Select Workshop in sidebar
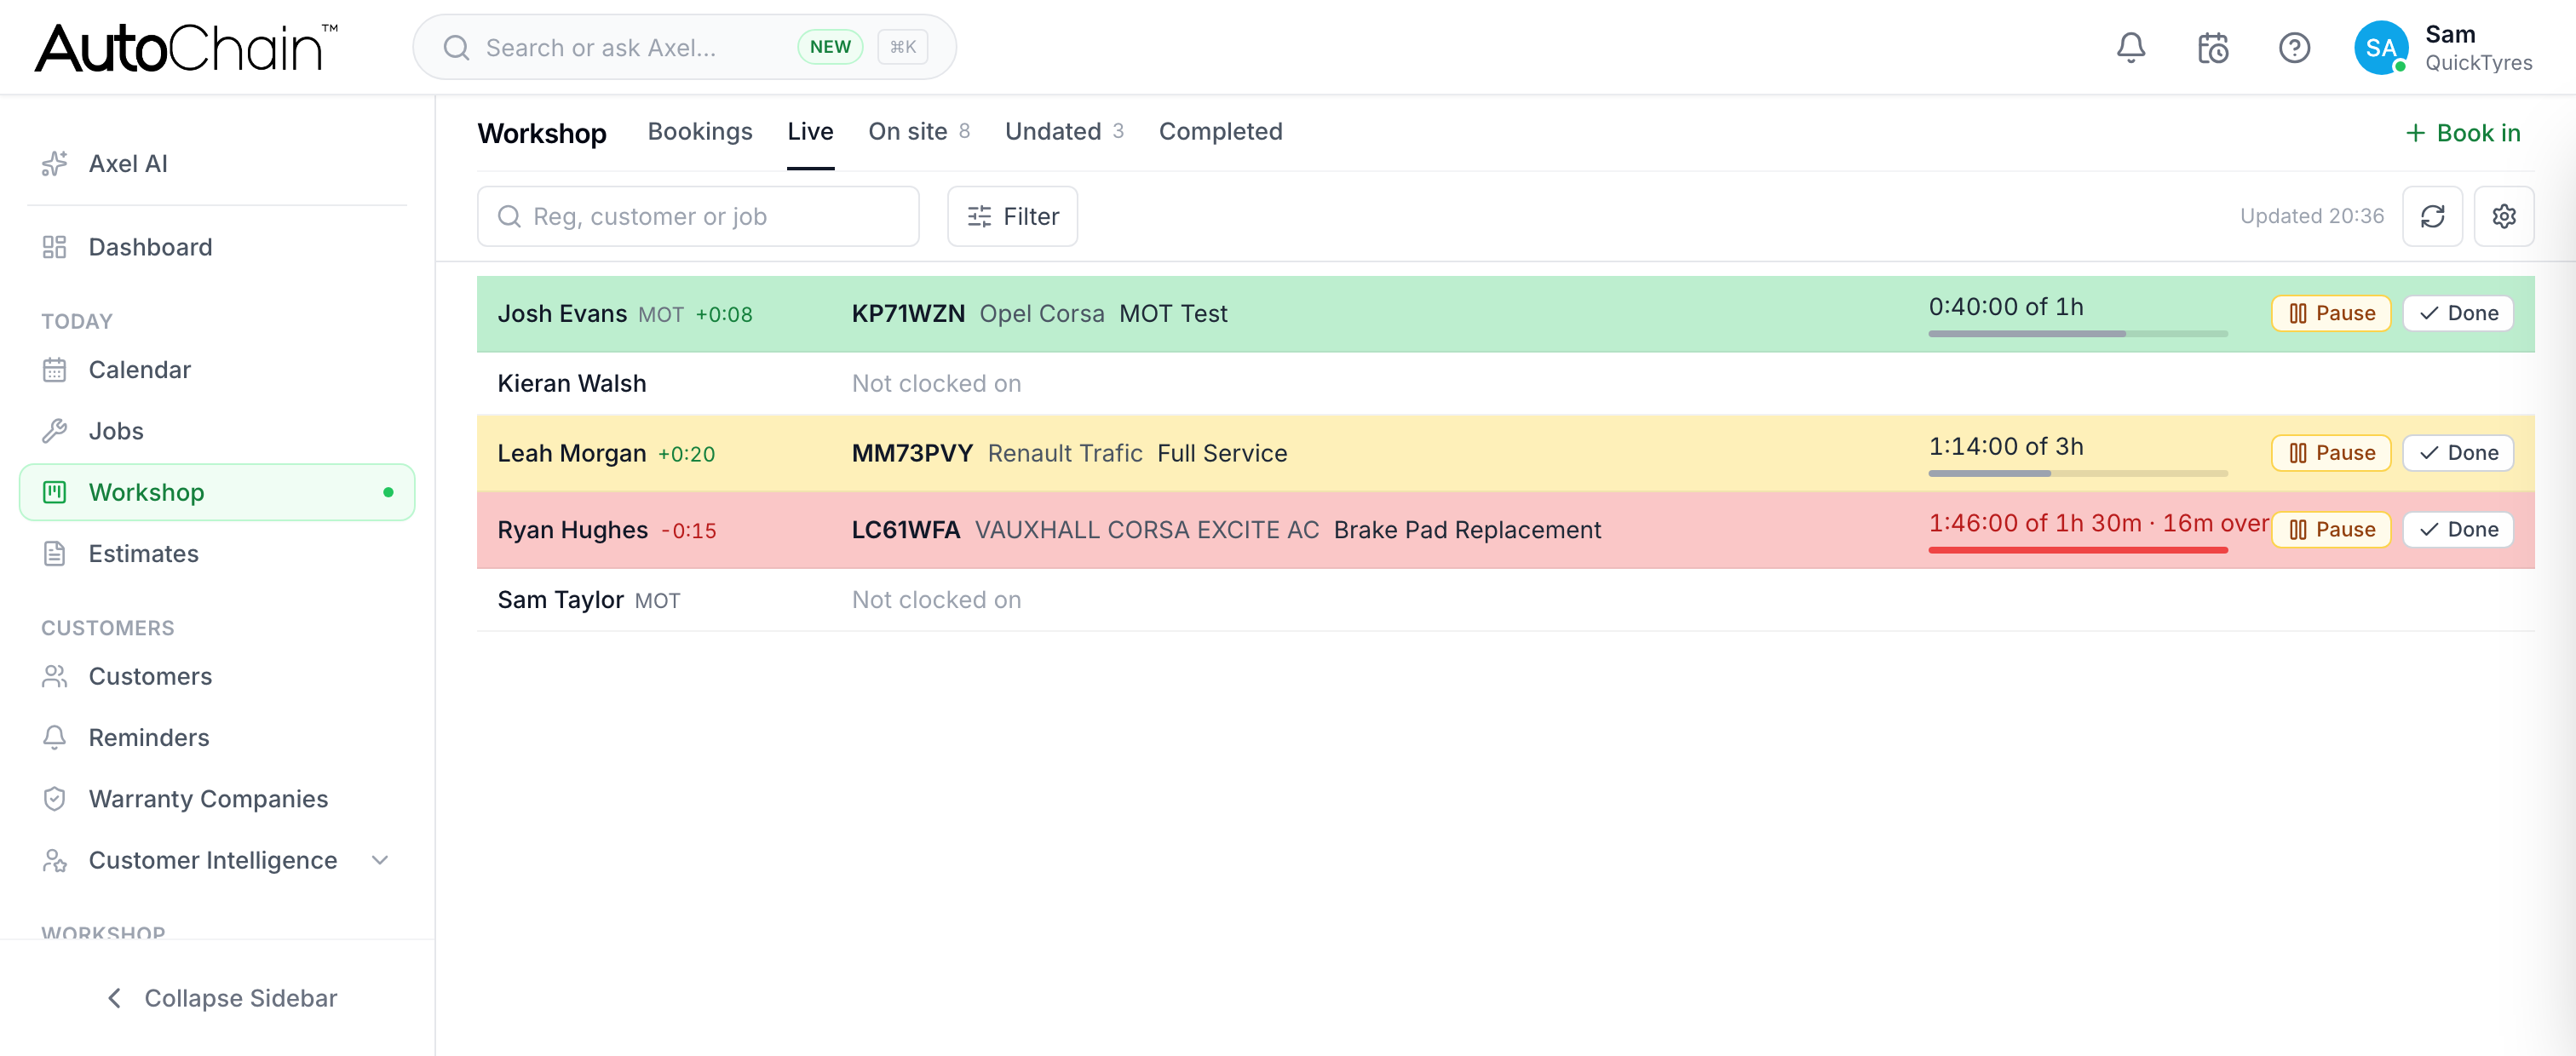The image size is (2576, 1056). [217, 492]
